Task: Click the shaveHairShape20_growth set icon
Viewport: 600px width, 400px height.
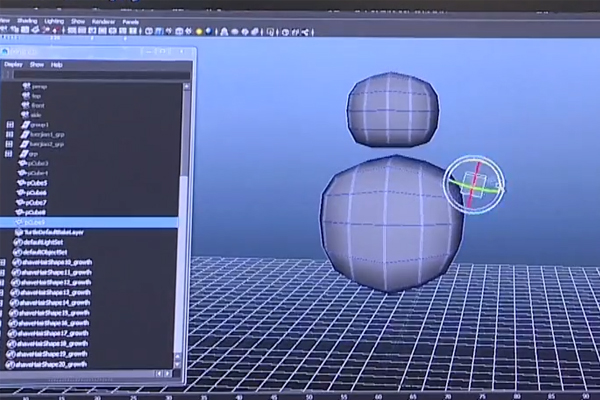Action: [x=12, y=363]
